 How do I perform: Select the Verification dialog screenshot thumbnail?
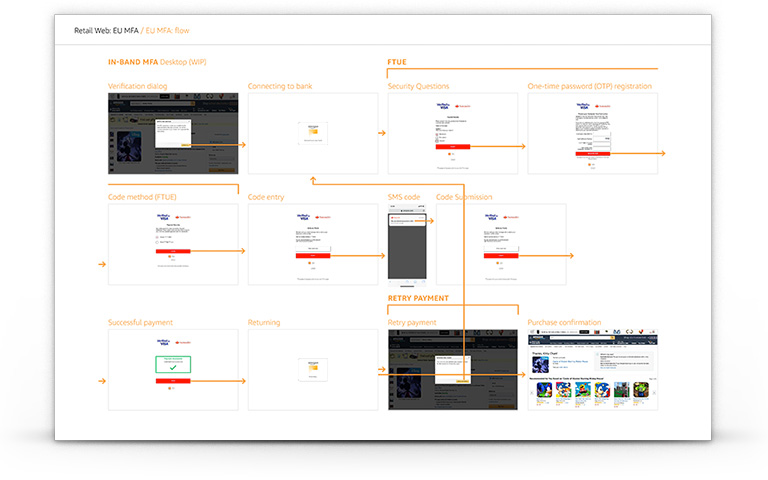click(x=173, y=133)
